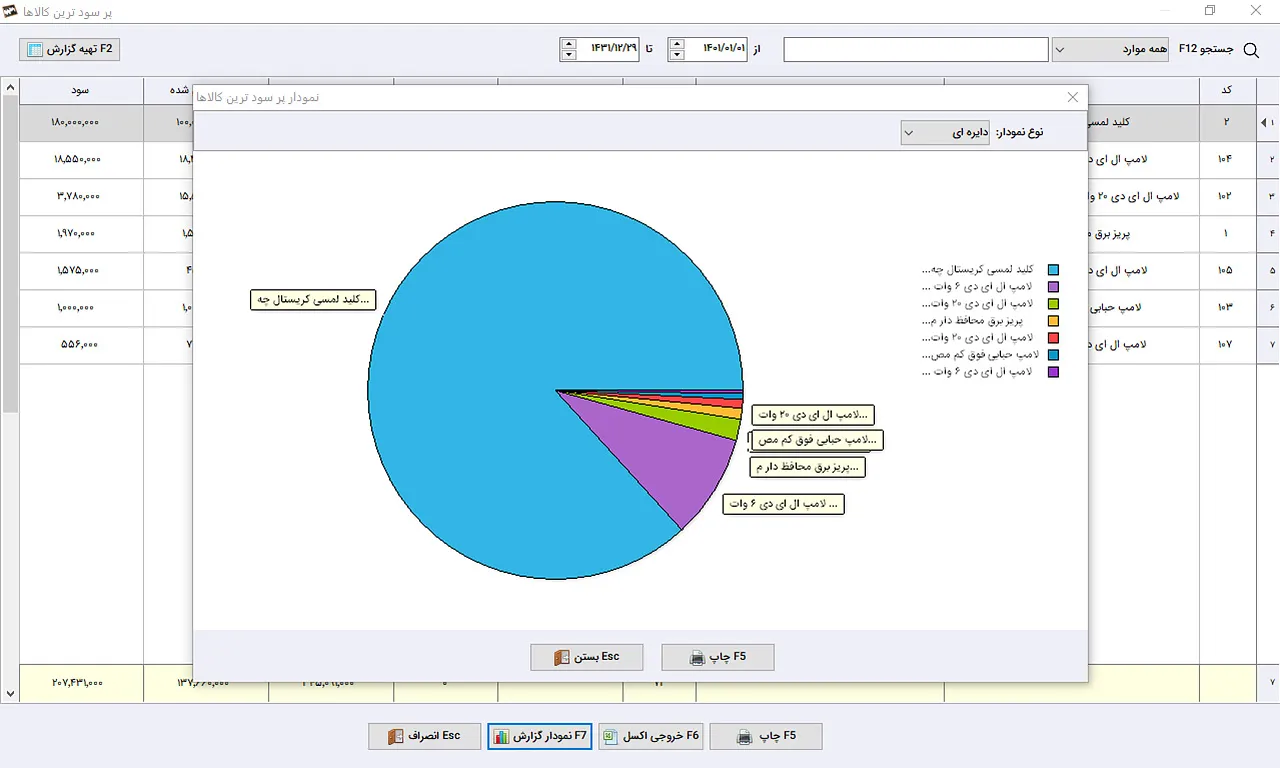1280x768 pixels.
Task: Select profit cell ۵۵۶,۰۰۰
Action: click(x=81, y=344)
